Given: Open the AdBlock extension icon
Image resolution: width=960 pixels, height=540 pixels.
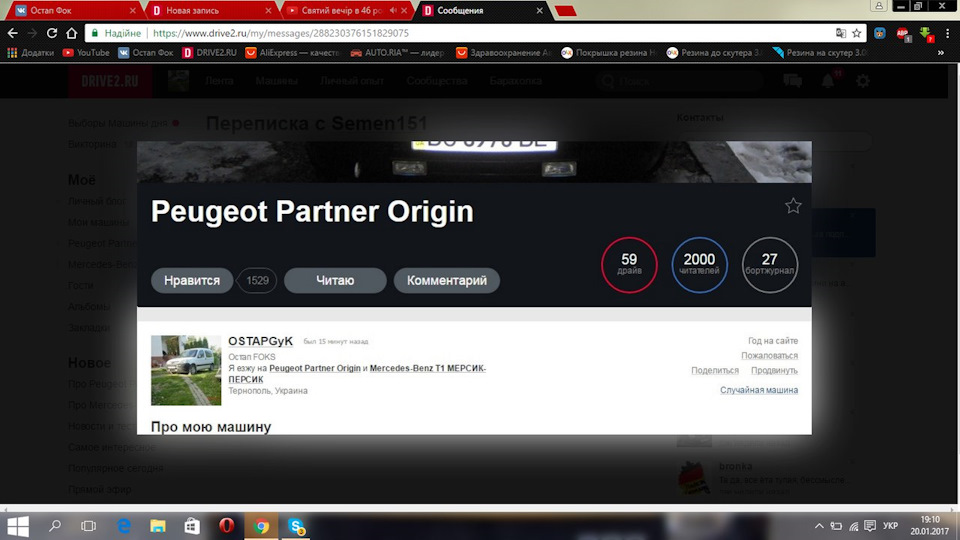Looking at the screenshot, I should point(902,34).
